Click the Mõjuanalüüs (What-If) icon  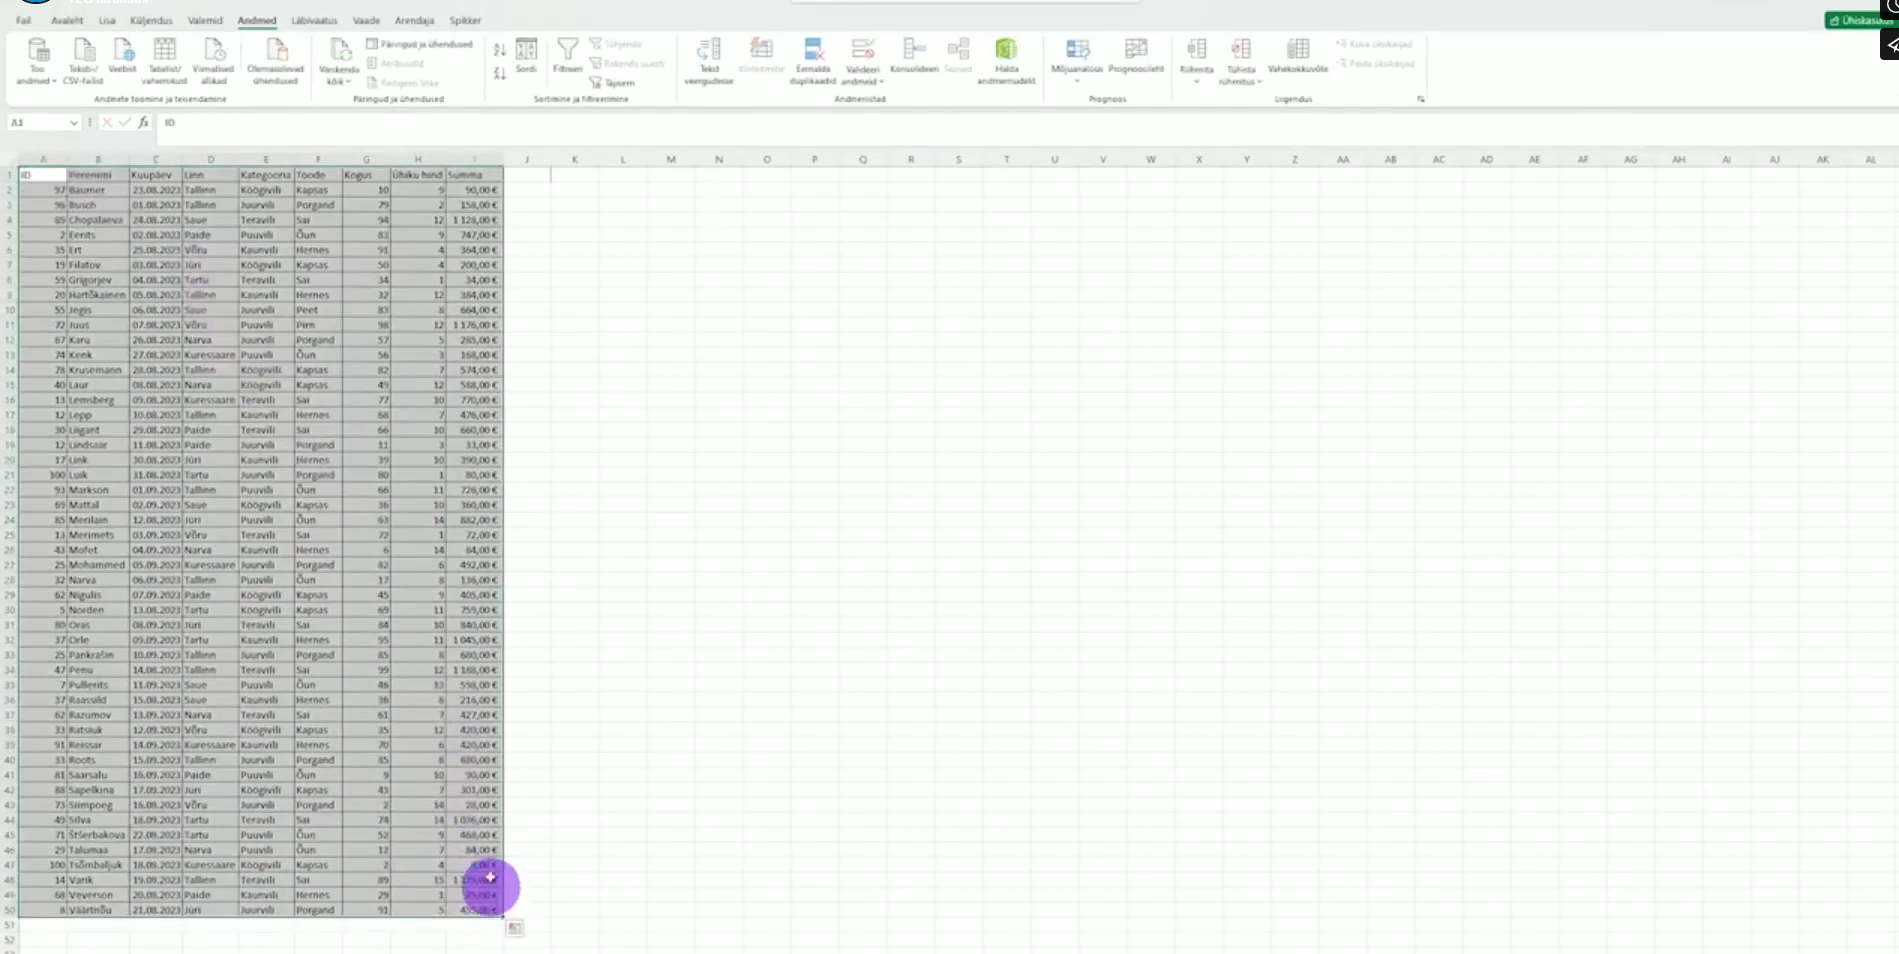(1077, 50)
